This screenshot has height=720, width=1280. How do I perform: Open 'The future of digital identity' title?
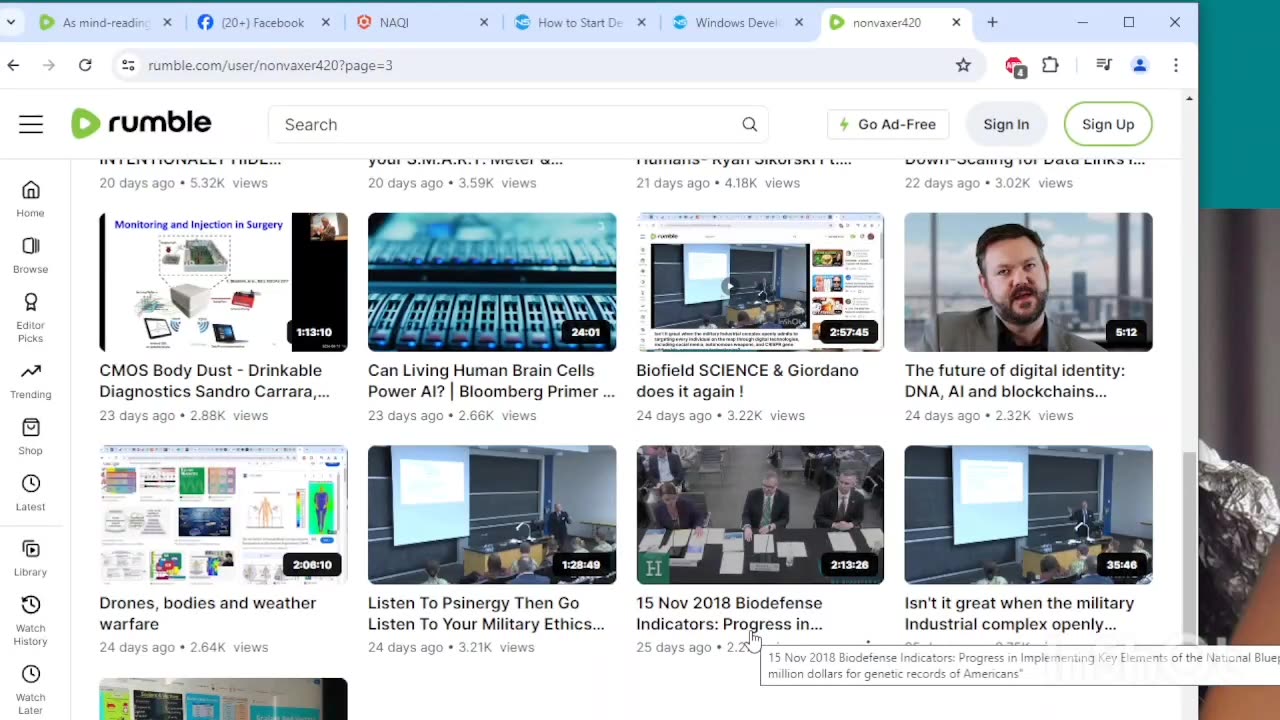(1014, 381)
